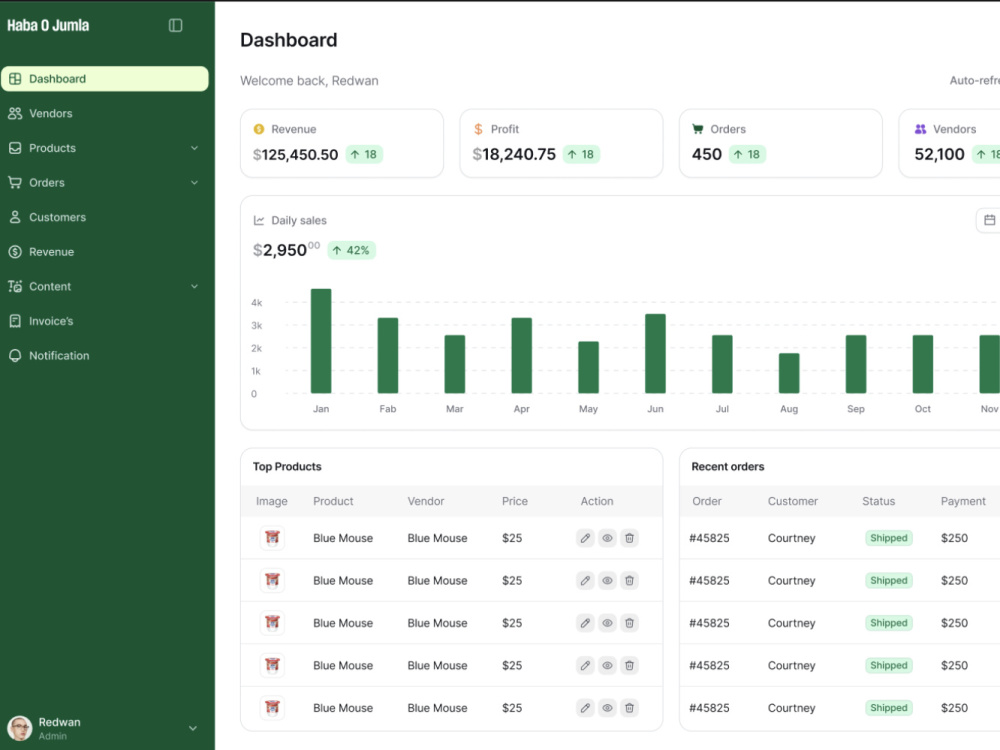The width and height of the screenshot is (1000, 750).
Task: Click the Content icon in sidebar
Action: (15, 286)
